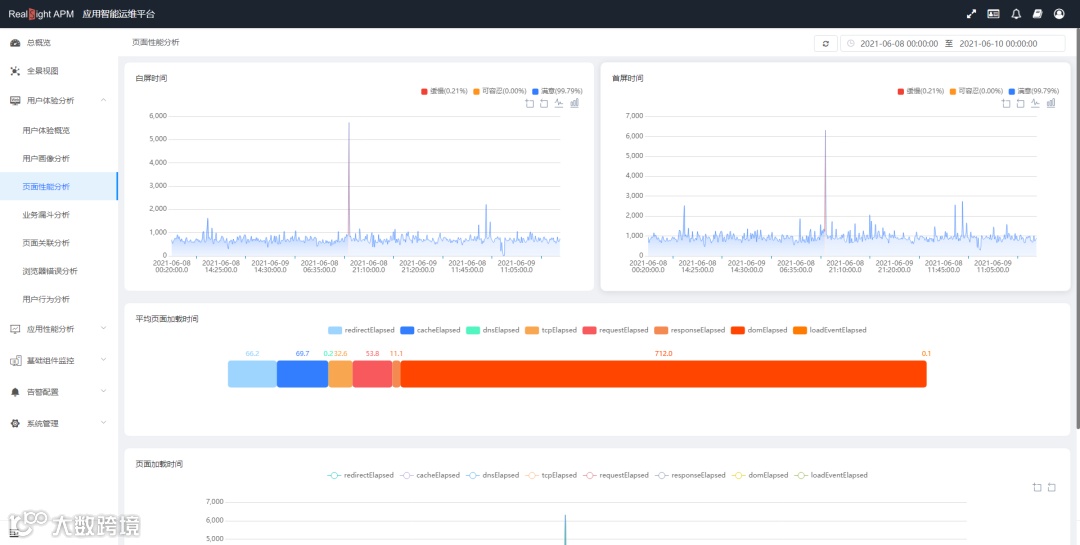This screenshot has height=545, width=1080.
Task: Activate area zoom in 页面加载时间 chart
Action: click(1037, 488)
